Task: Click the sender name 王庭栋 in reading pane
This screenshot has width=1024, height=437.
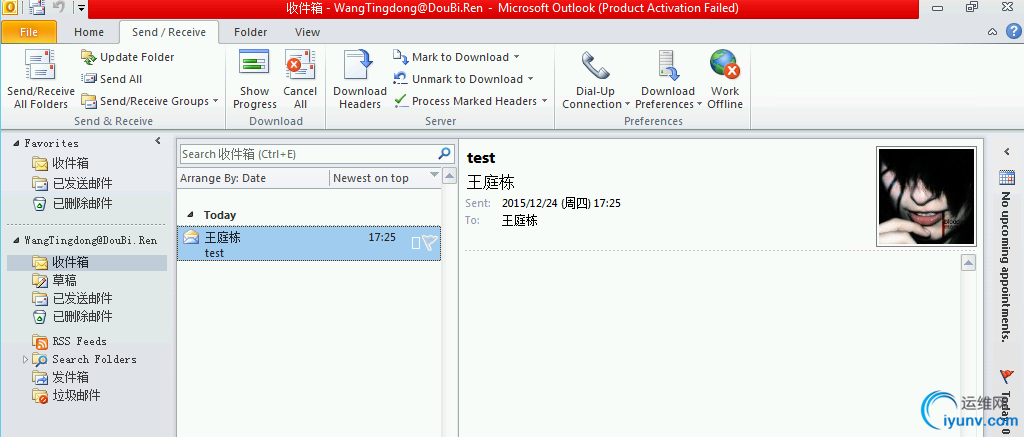Action: click(490, 182)
